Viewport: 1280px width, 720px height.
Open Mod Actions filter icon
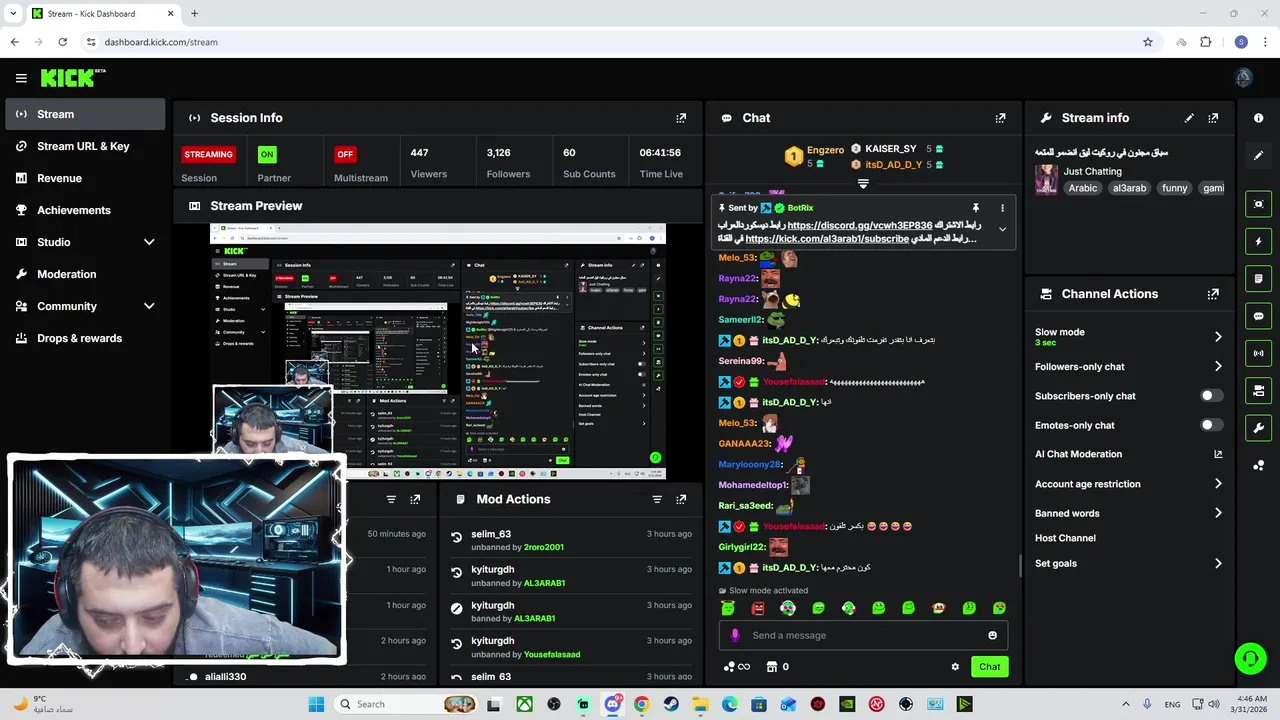pyautogui.click(x=657, y=499)
